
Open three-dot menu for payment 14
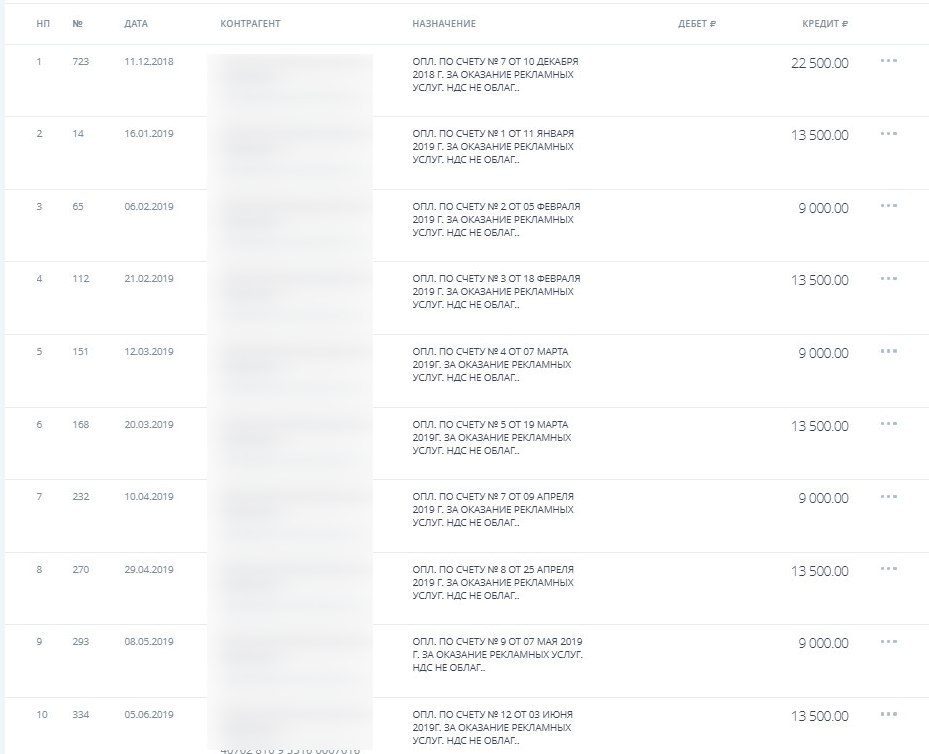point(889,133)
